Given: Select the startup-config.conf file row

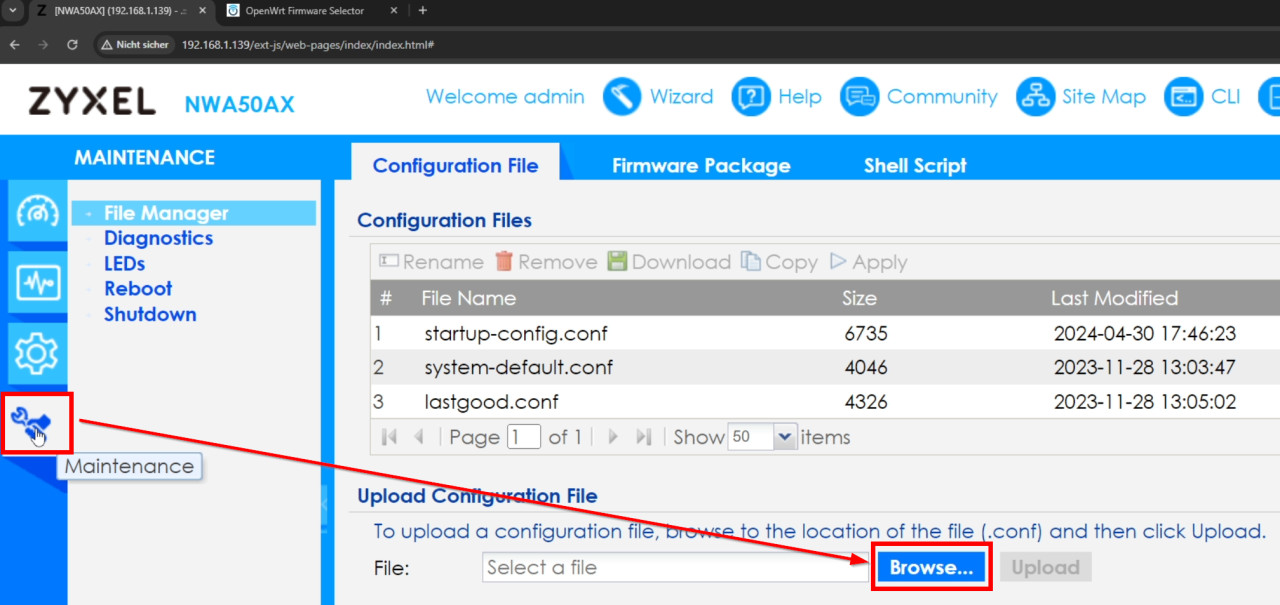Looking at the screenshot, I should tap(515, 333).
